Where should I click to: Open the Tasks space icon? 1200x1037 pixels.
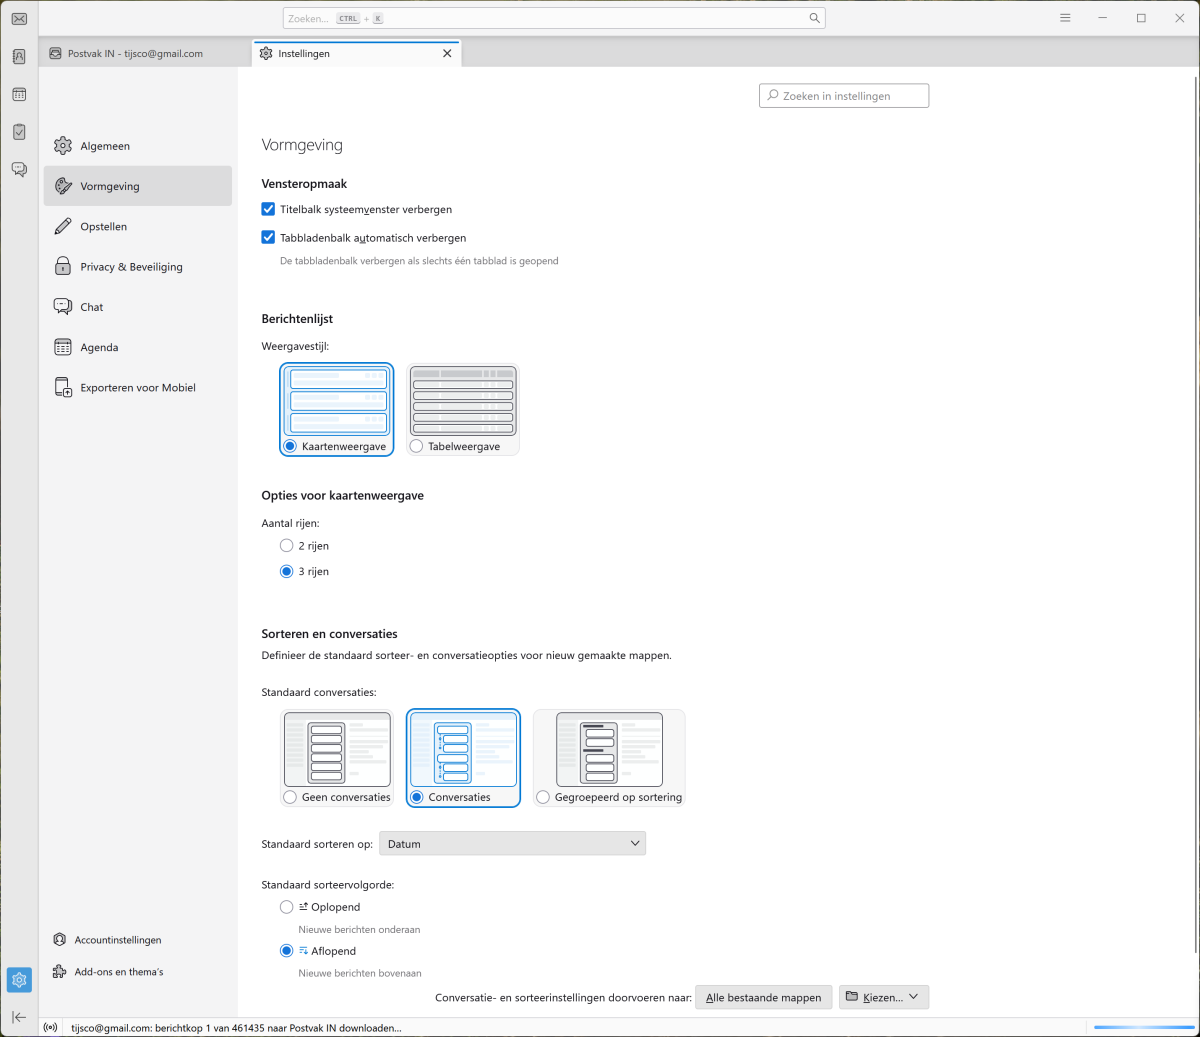19,132
